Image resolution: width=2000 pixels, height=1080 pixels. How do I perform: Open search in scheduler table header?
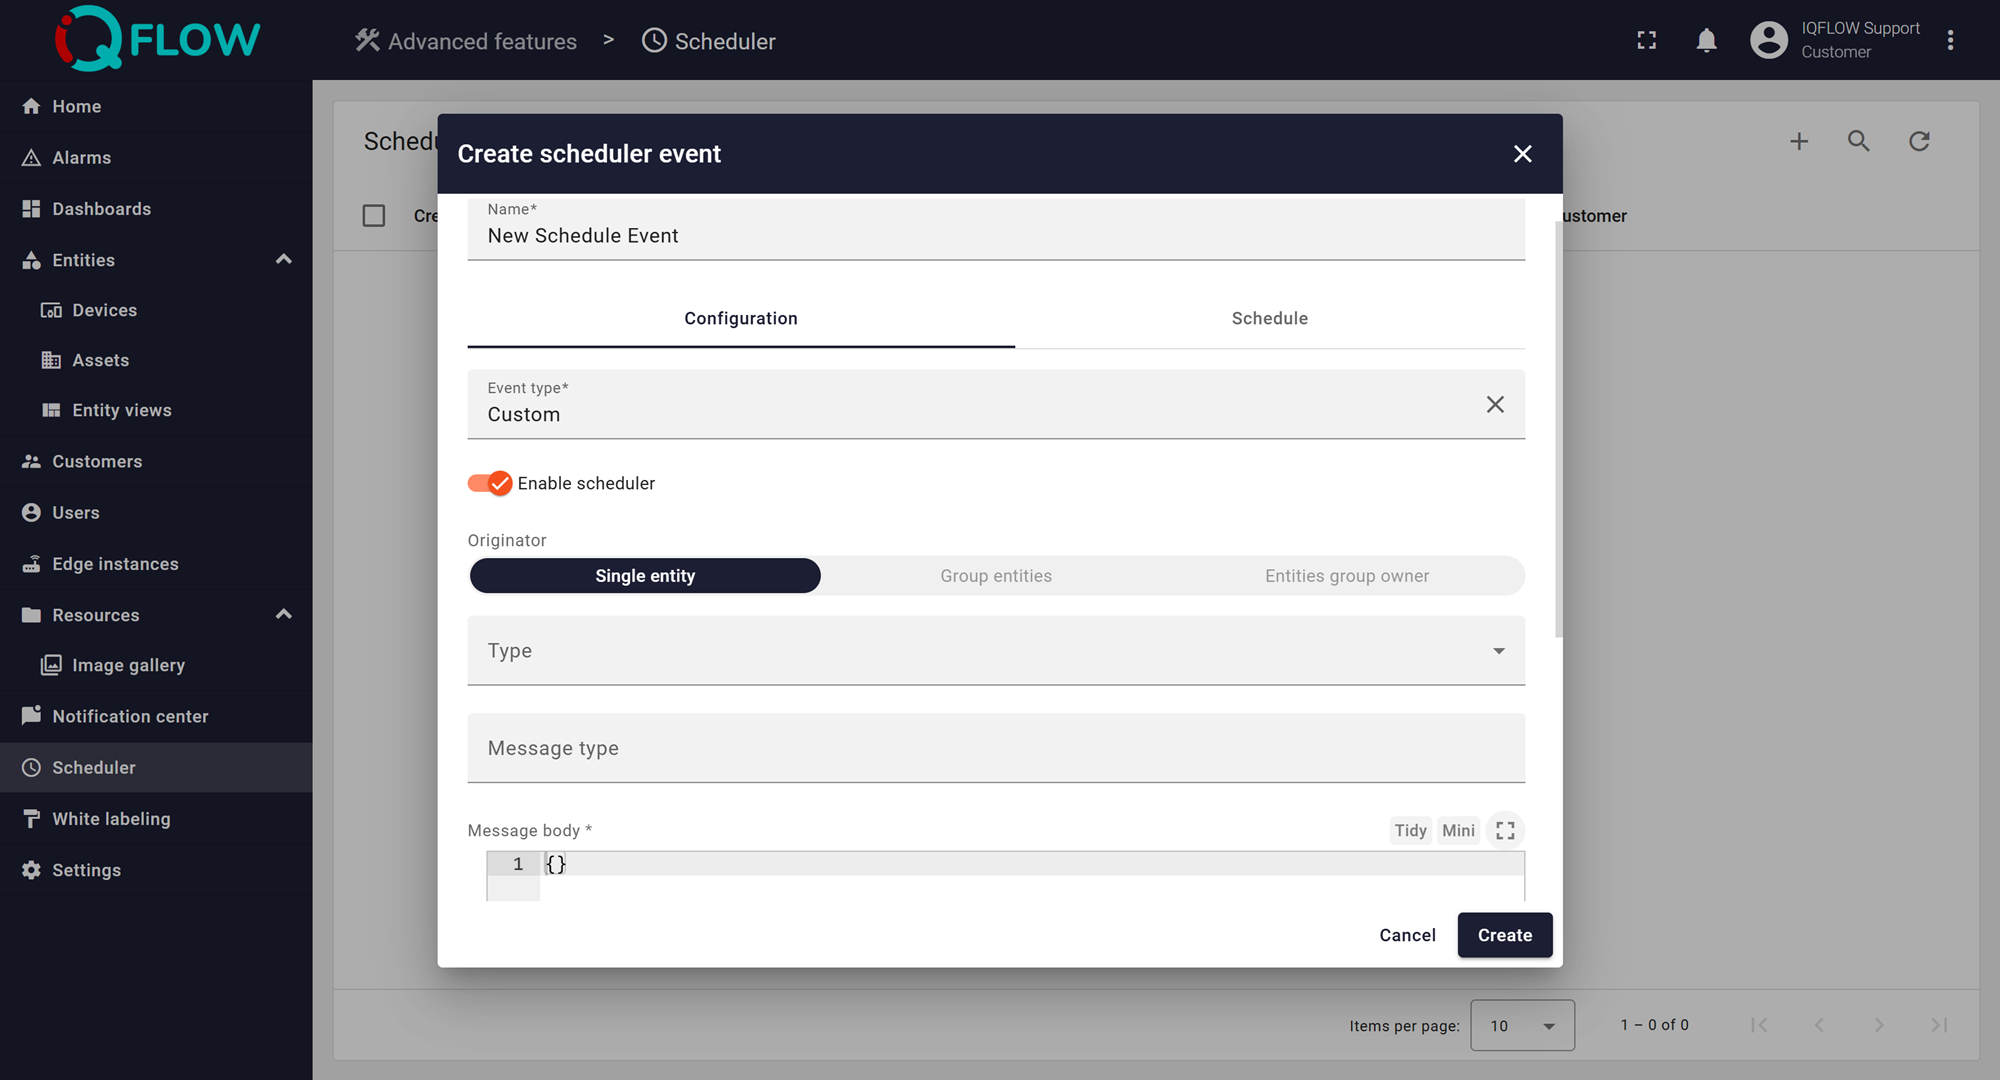[x=1858, y=141]
